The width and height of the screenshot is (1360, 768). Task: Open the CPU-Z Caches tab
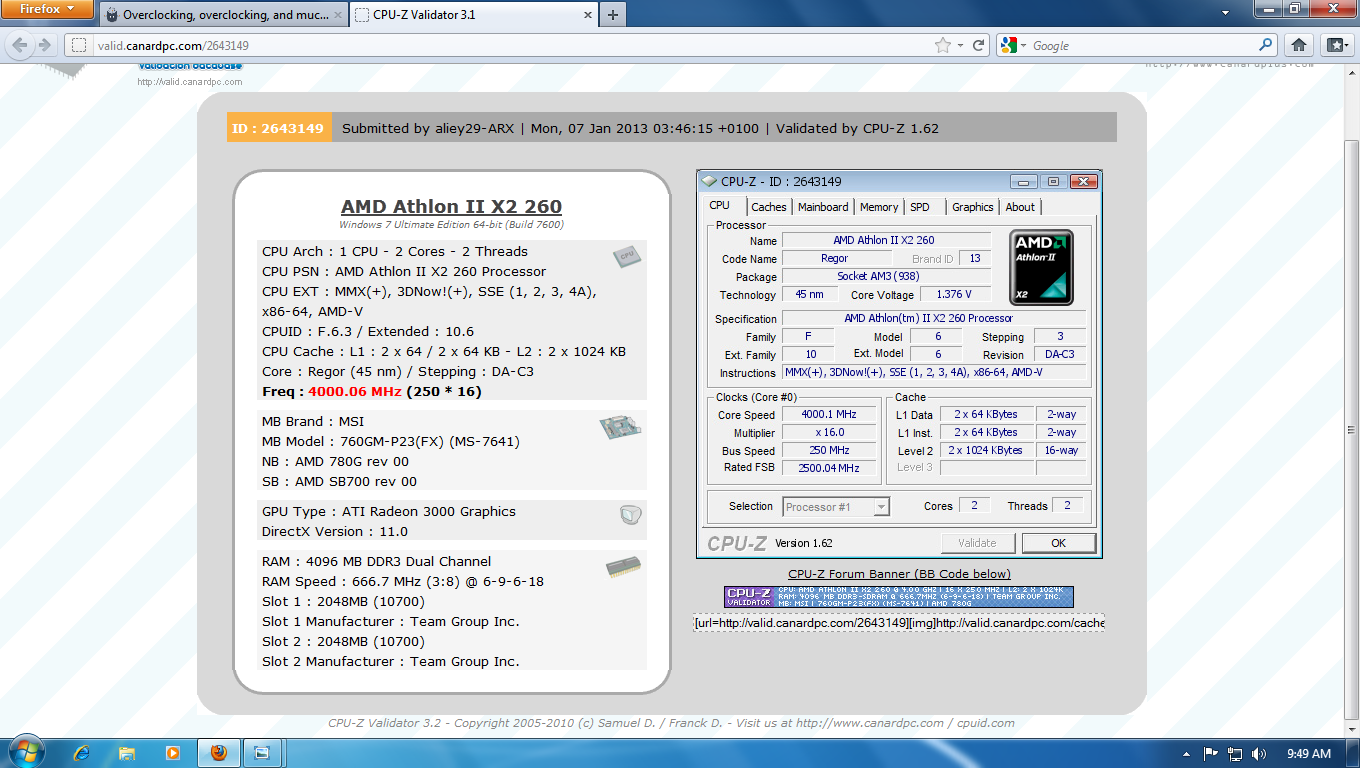click(769, 207)
